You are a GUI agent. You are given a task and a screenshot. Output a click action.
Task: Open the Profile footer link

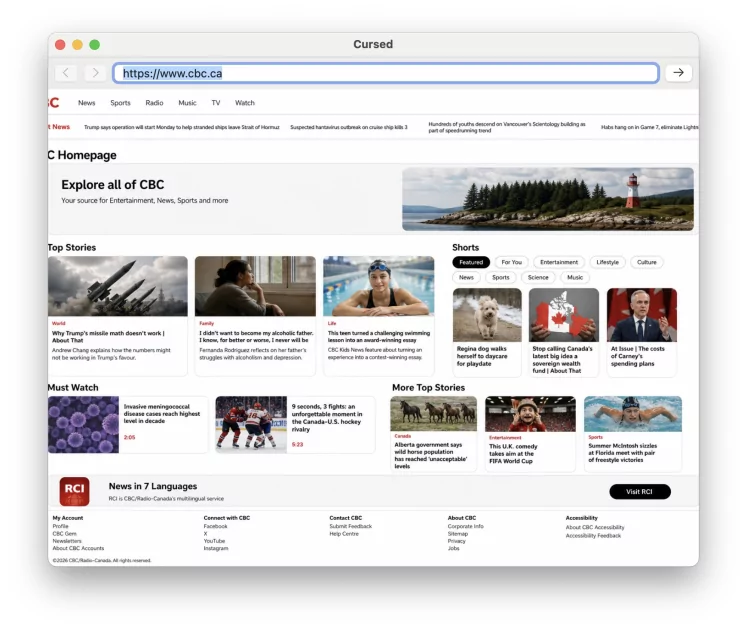click(61, 526)
